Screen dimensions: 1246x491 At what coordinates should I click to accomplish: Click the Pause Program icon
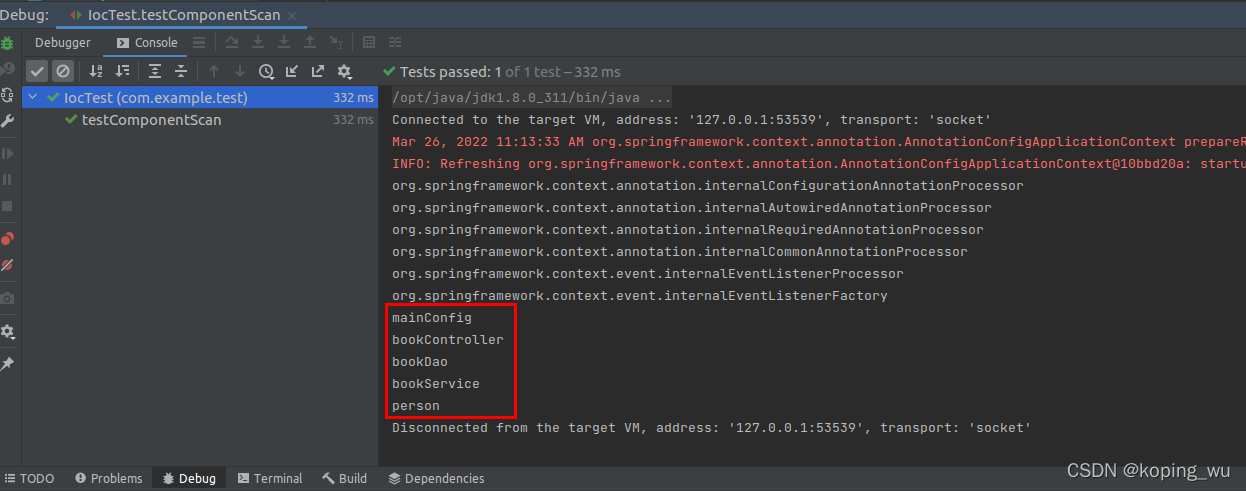coord(7,179)
